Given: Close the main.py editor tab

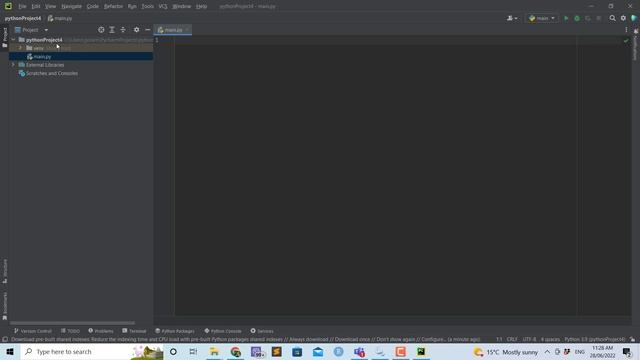Looking at the screenshot, I should click(x=187, y=30).
